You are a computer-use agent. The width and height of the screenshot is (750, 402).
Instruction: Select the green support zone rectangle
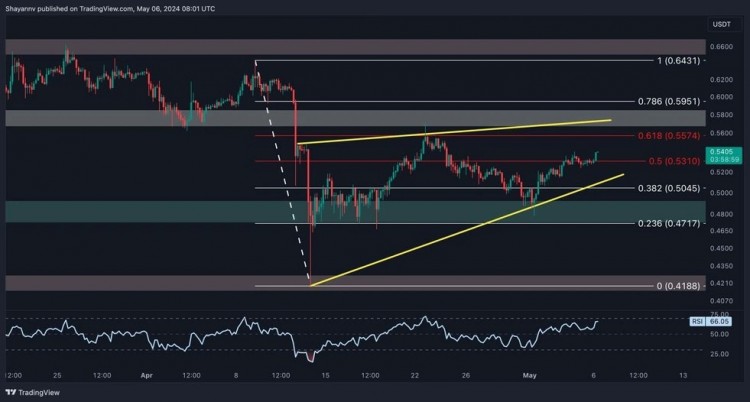pos(355,212)
